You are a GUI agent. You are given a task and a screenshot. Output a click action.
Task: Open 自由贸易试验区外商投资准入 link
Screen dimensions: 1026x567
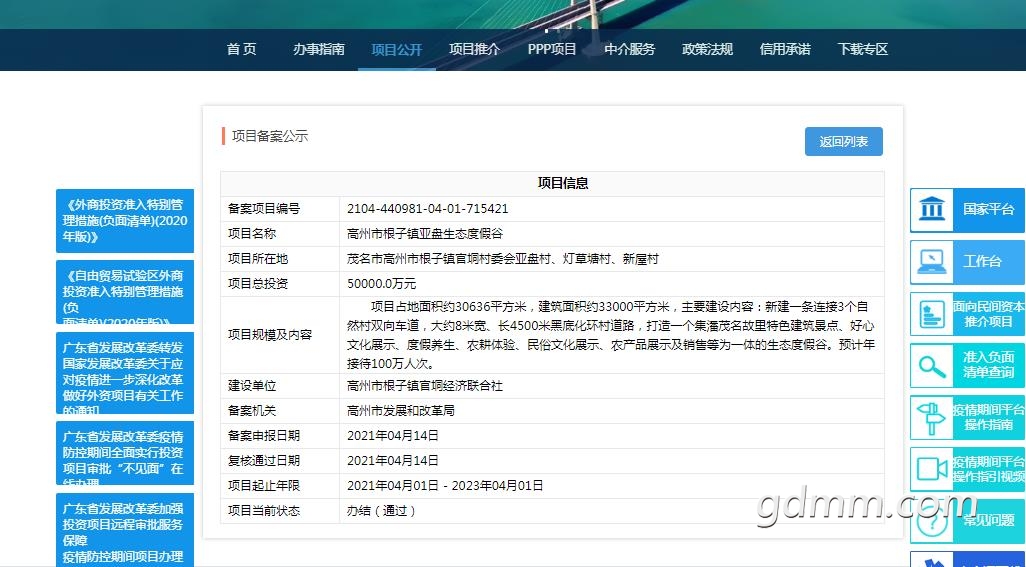(125, 292)
